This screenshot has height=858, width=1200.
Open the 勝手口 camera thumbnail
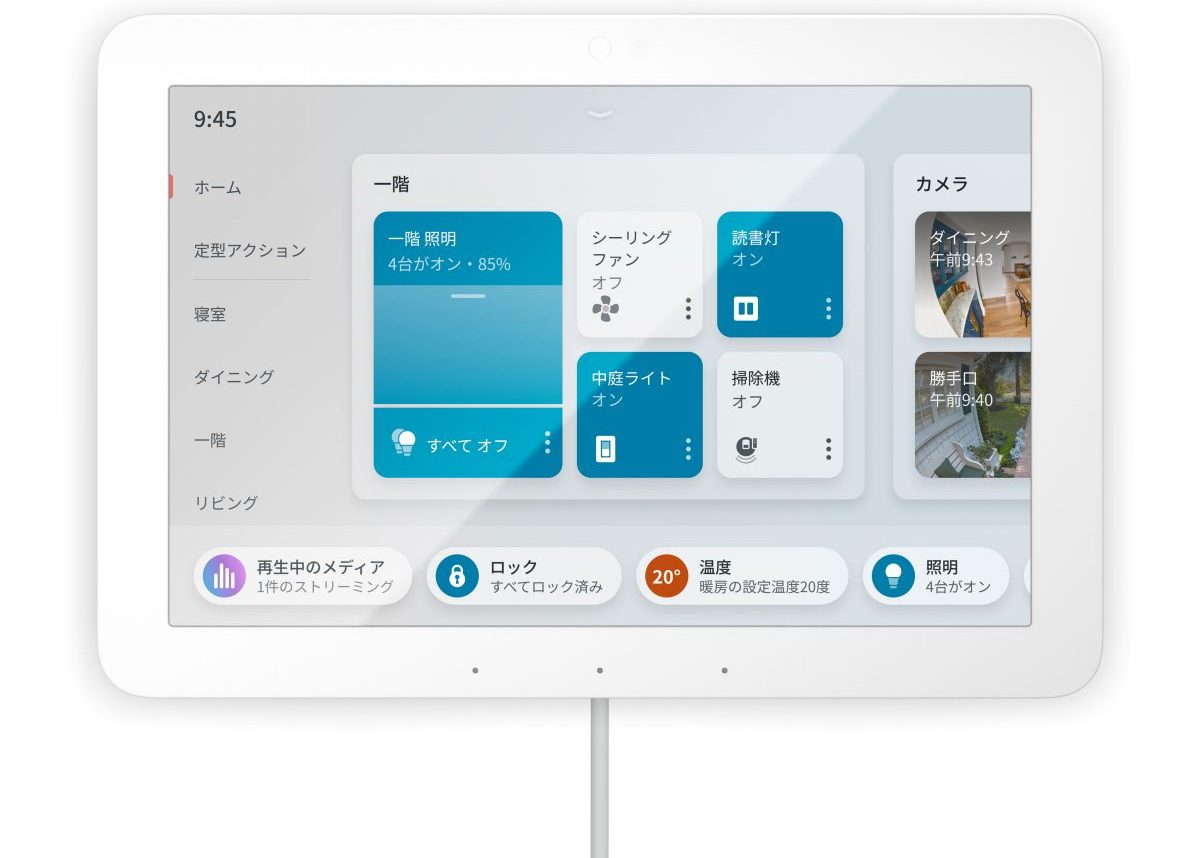[973, 414]
